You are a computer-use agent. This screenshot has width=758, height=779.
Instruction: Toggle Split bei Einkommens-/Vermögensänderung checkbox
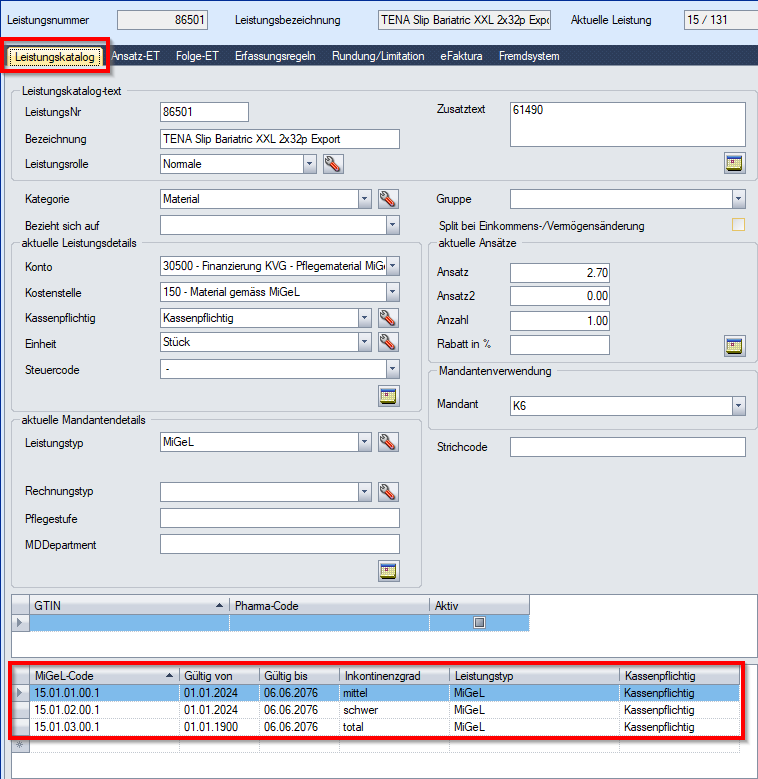(x=738, y=225)
